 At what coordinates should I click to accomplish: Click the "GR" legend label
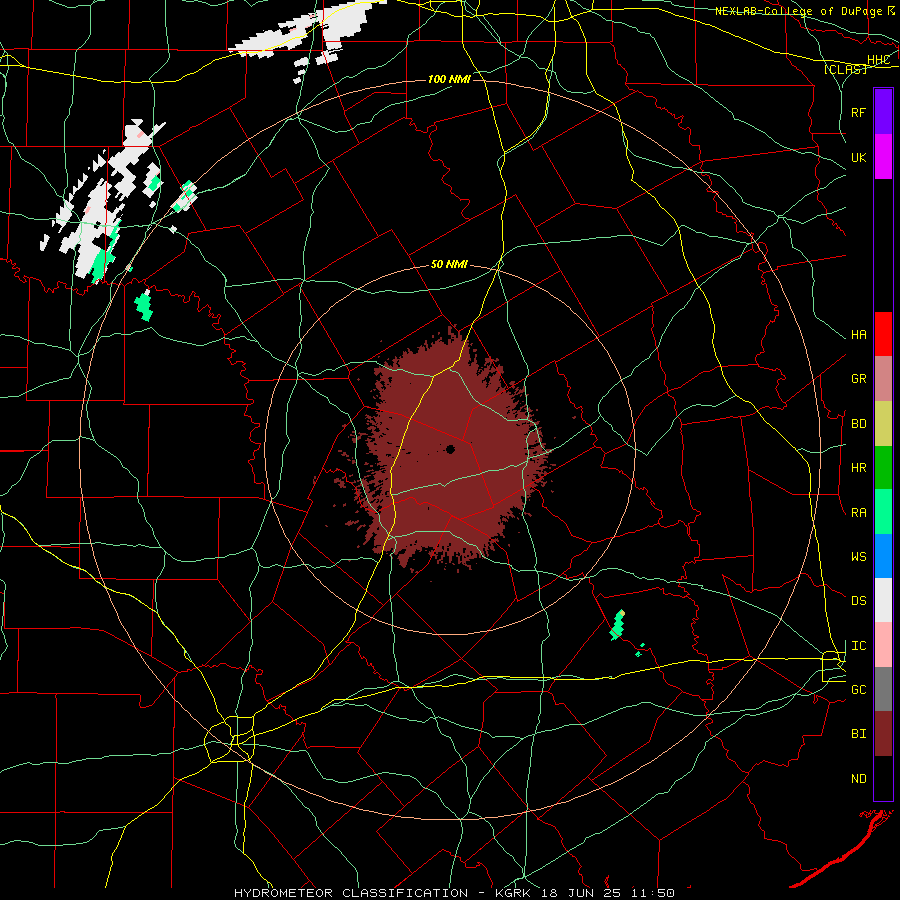[858, 379]
